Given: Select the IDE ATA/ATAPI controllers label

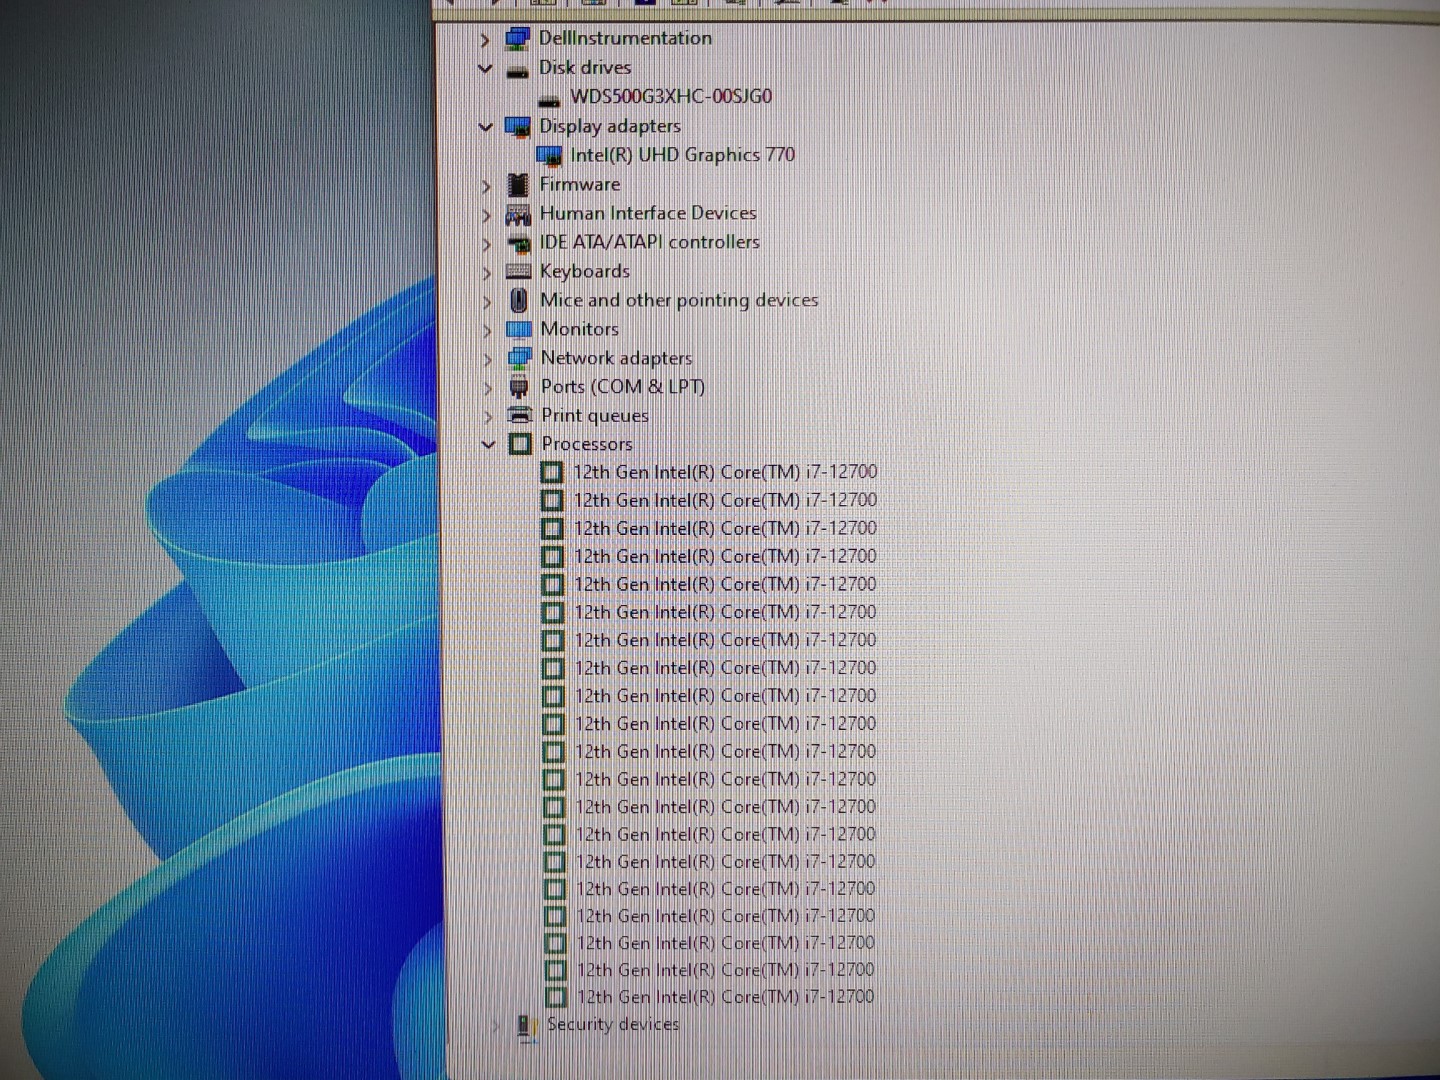Looking at the screenshot, I should [650, 242].
